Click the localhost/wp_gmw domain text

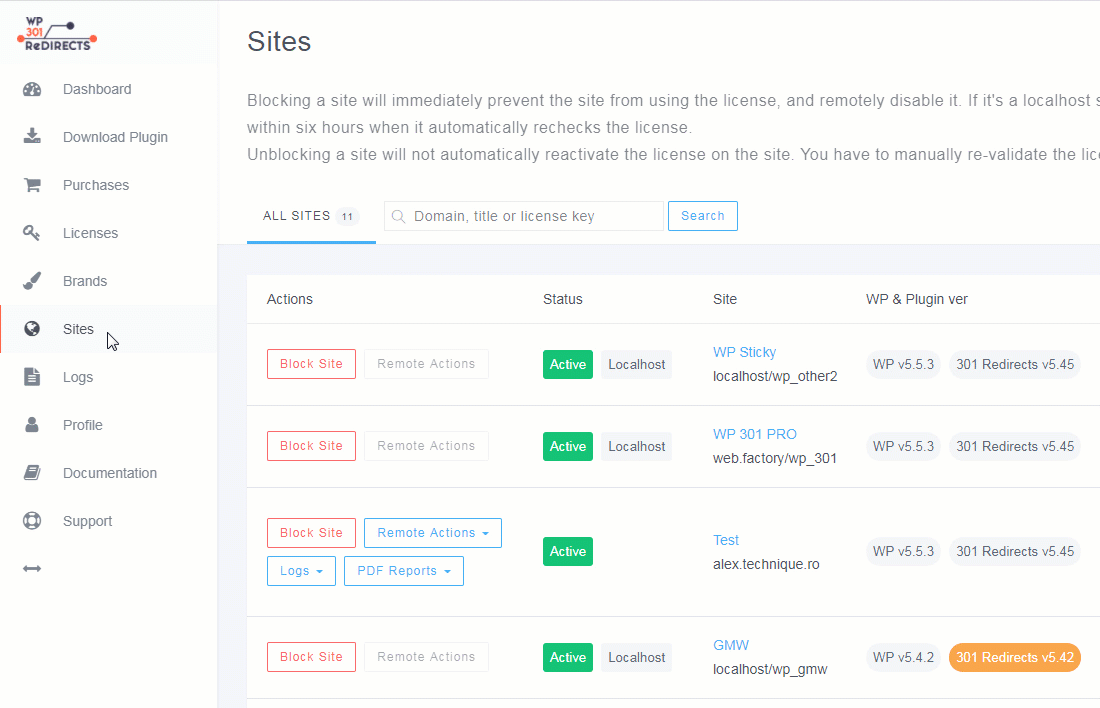[770, 669]
